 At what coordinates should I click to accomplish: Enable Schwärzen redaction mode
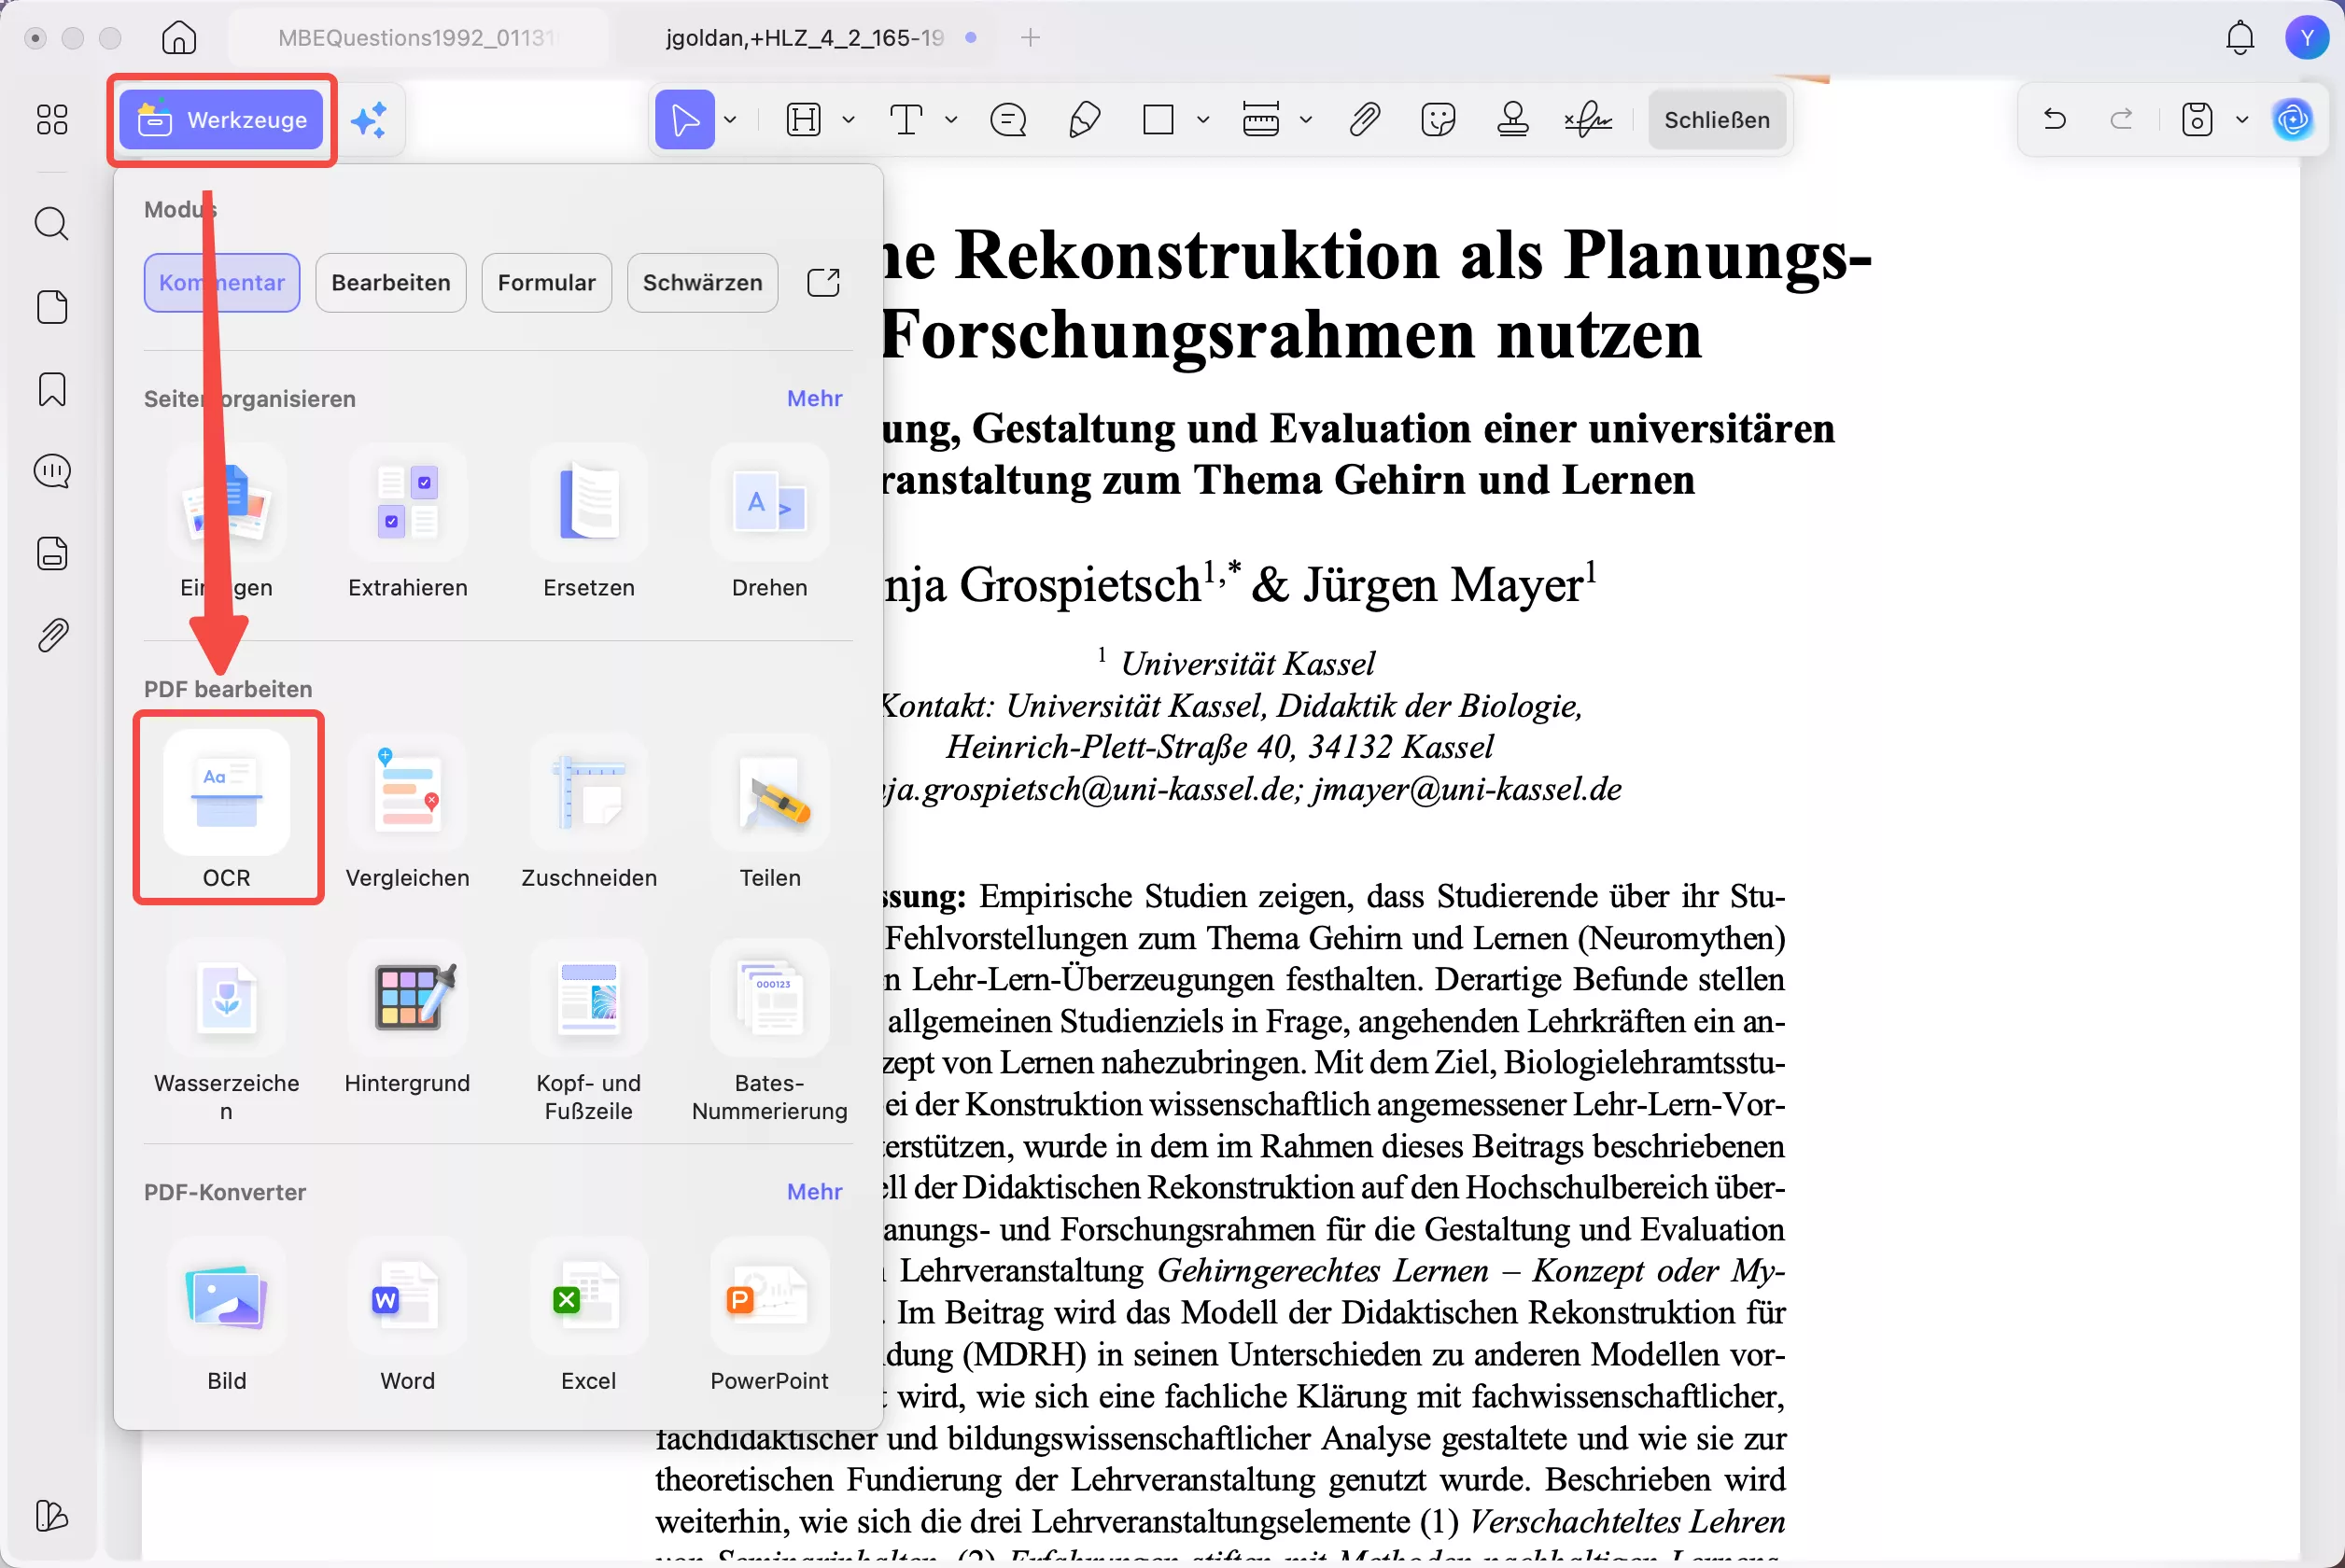(702, 283)
